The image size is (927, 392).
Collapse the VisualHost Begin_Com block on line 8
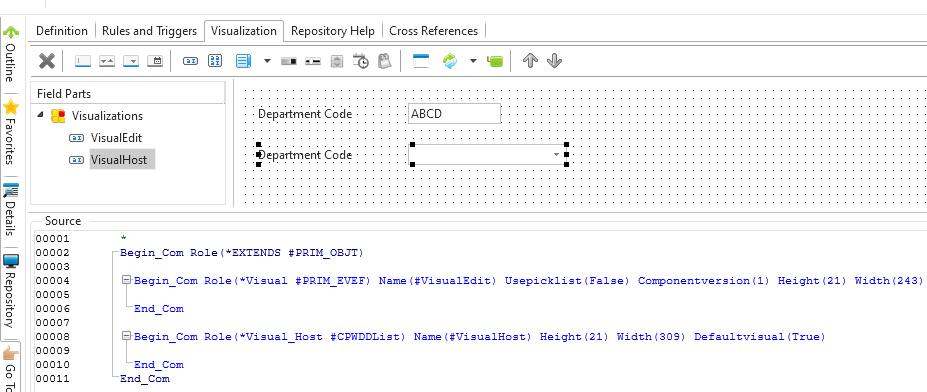(126, 336)
